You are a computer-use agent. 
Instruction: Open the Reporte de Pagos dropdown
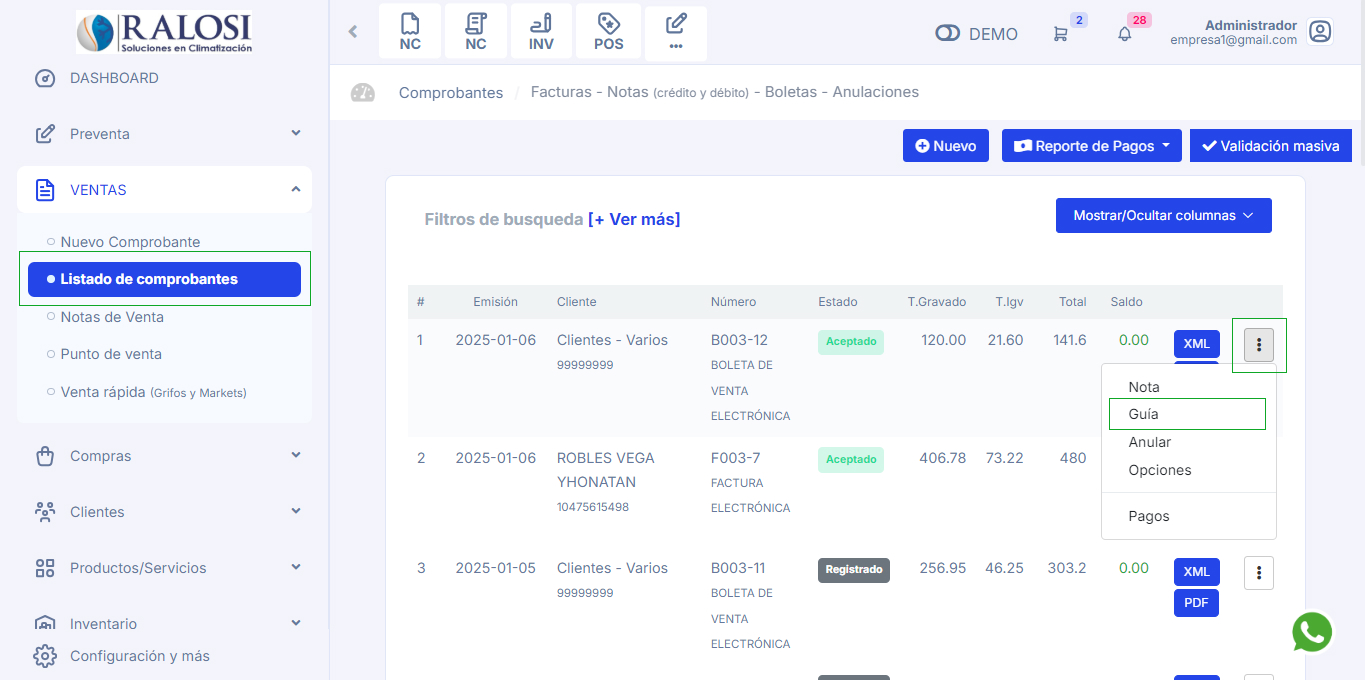[x=1092, y=146]
